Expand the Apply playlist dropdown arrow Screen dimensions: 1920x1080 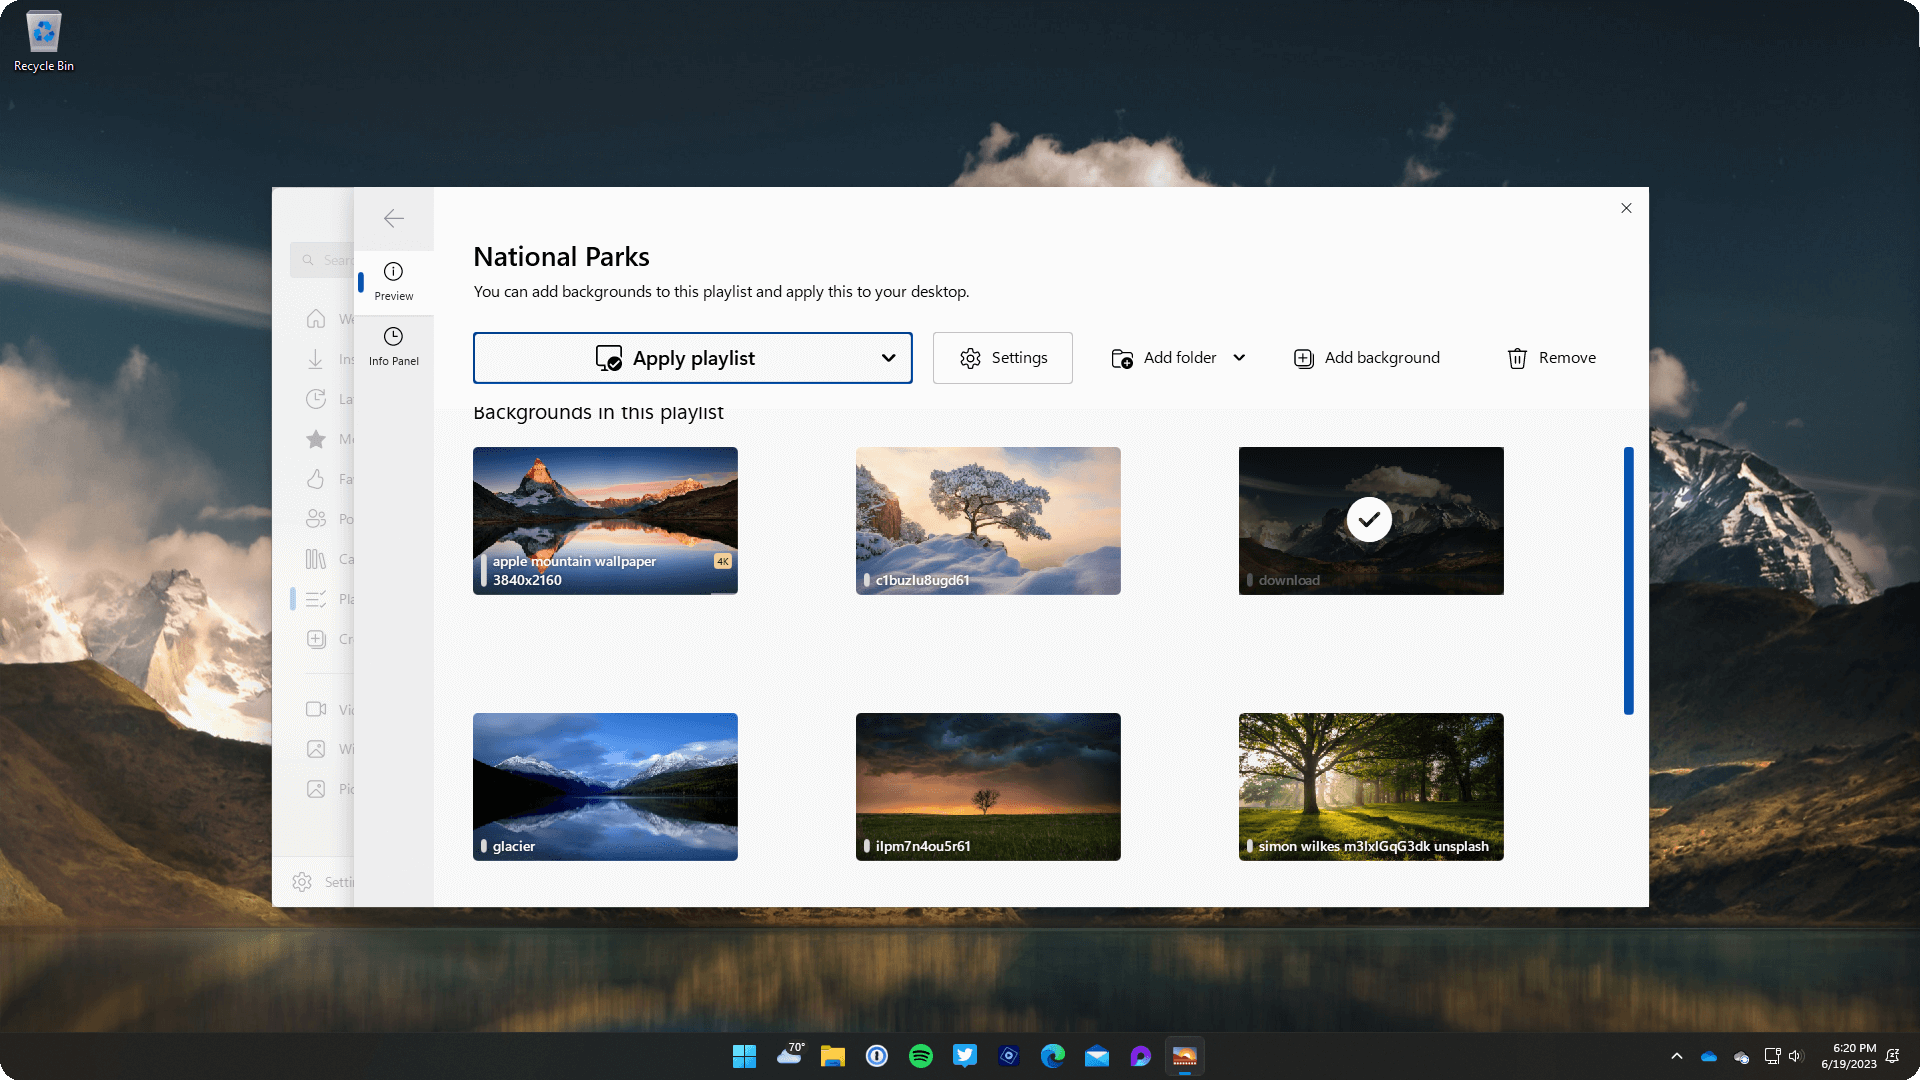coord(888,358)
